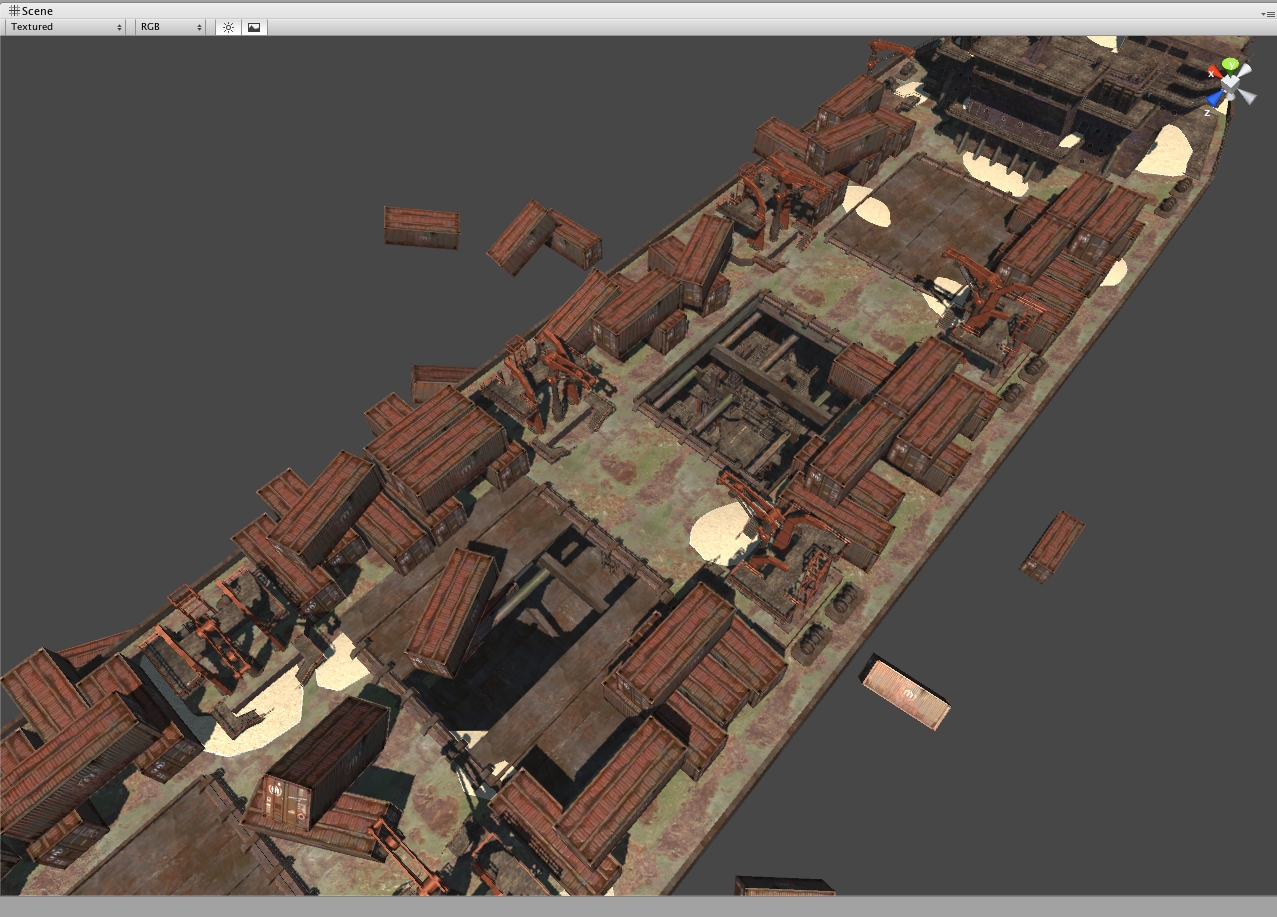
Task: Click the red X axis gizmo cone
Action: point(1214,73)
